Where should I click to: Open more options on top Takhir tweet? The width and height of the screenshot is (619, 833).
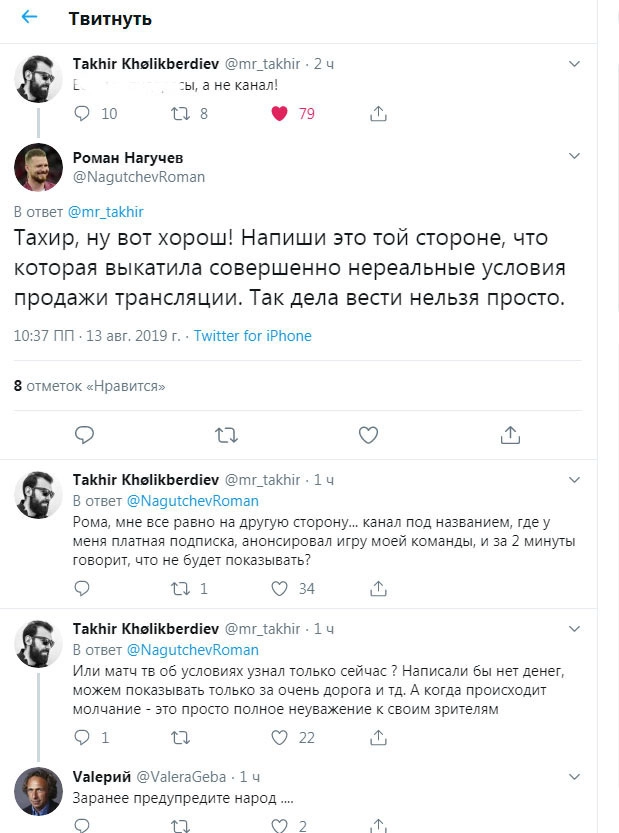click(574, 64)
